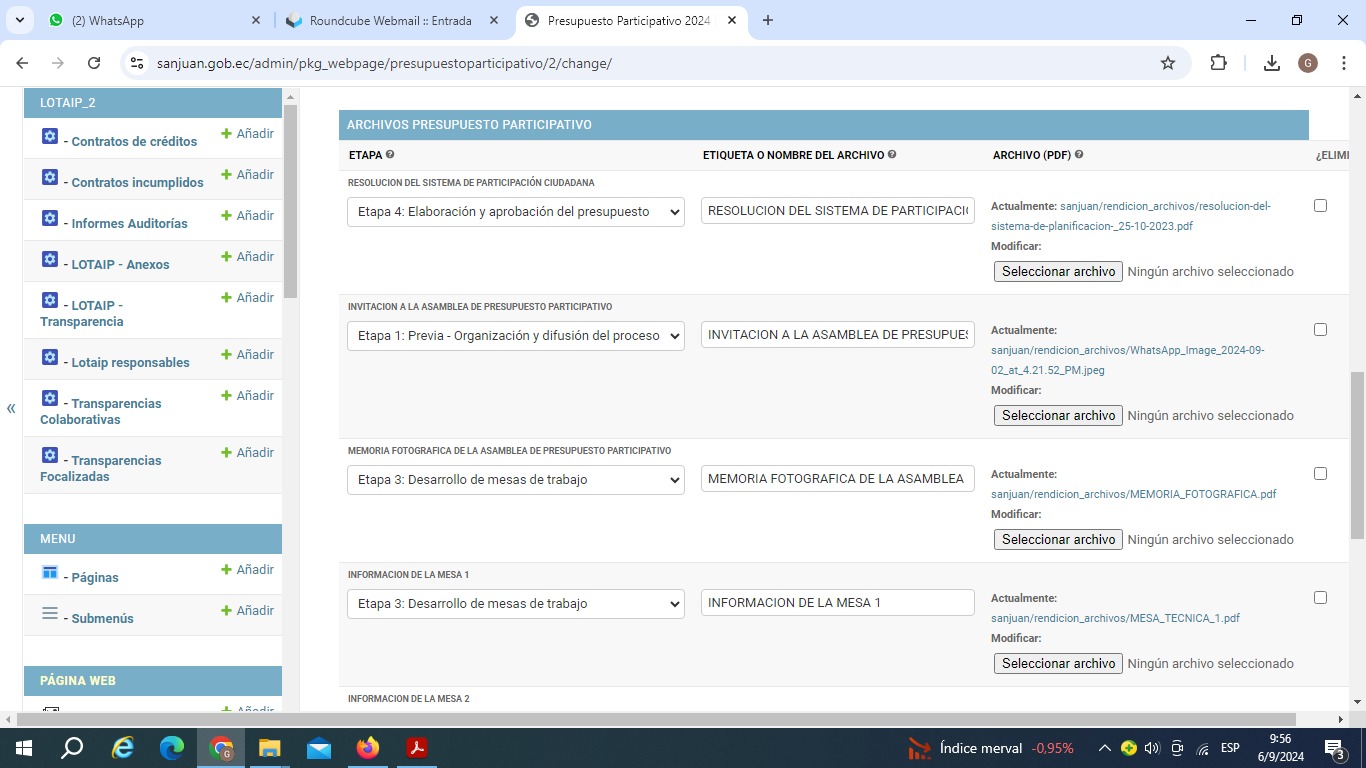This screenshot has height=768, width=1366.
Task: Check delete box for RESOLUCION DEL SISTEMA file
Action: pos(1320,206)
